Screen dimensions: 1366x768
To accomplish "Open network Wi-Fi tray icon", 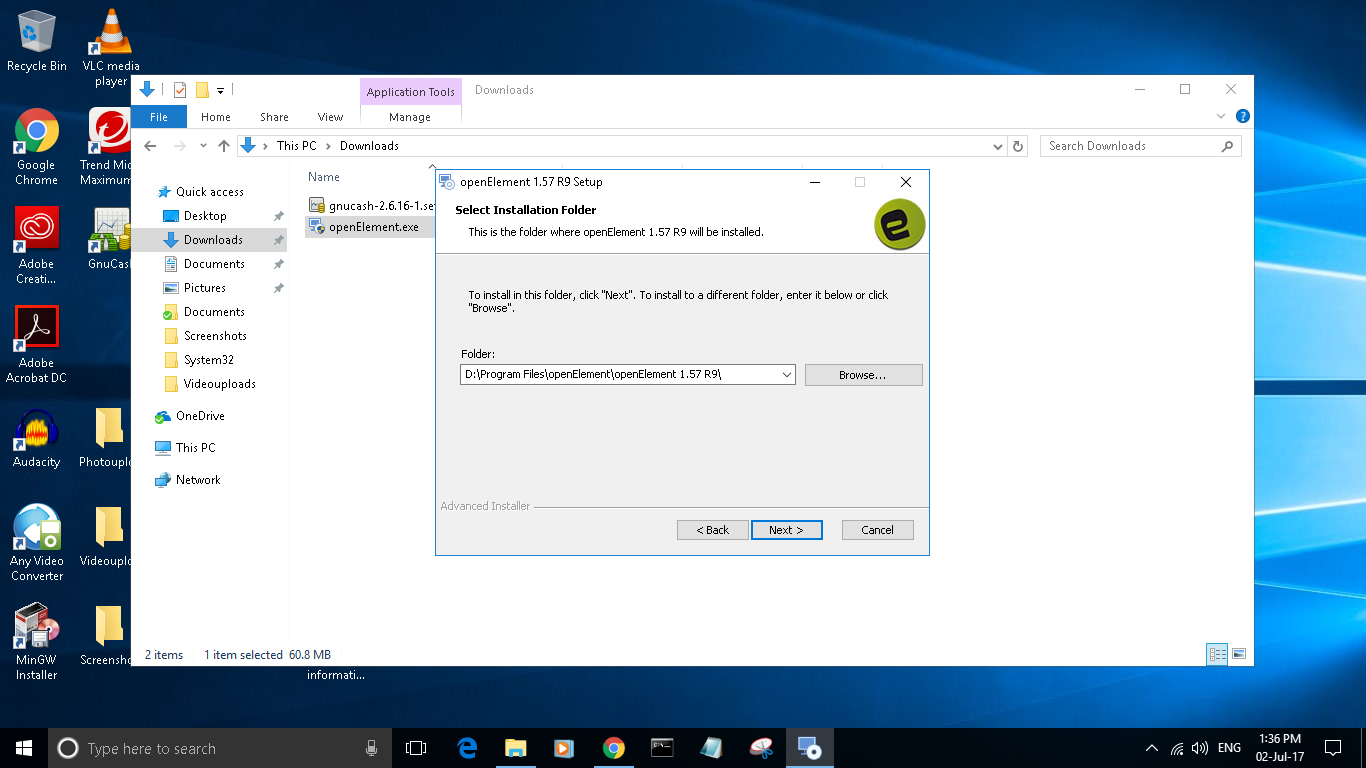I will point(1177,748).
